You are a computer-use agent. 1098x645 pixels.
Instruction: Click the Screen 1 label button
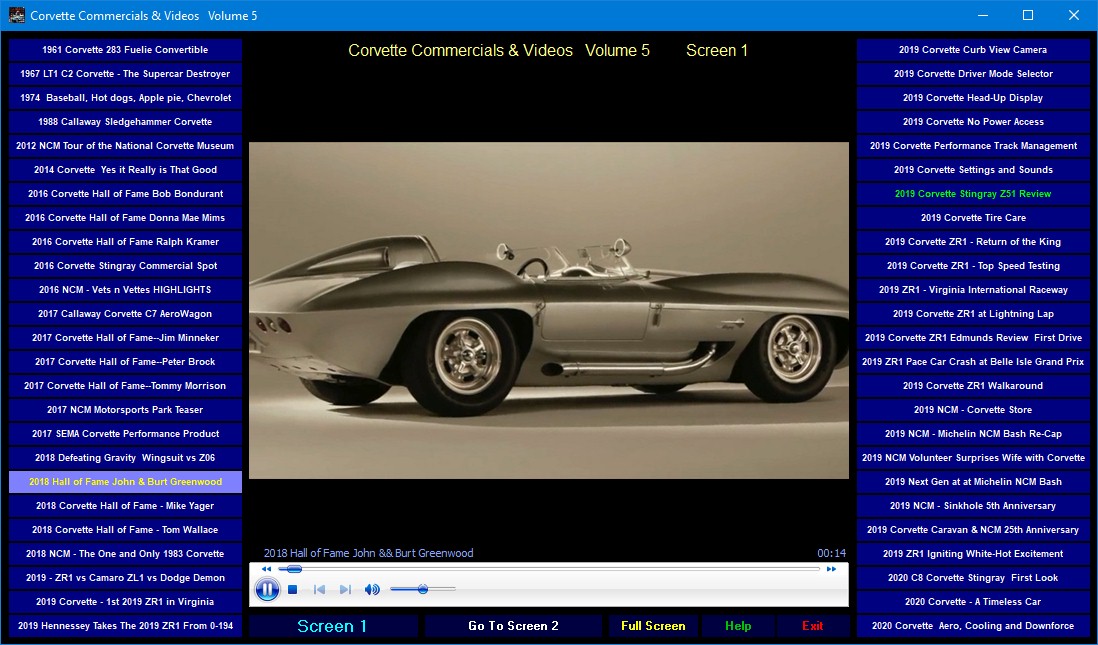[333, 626]
